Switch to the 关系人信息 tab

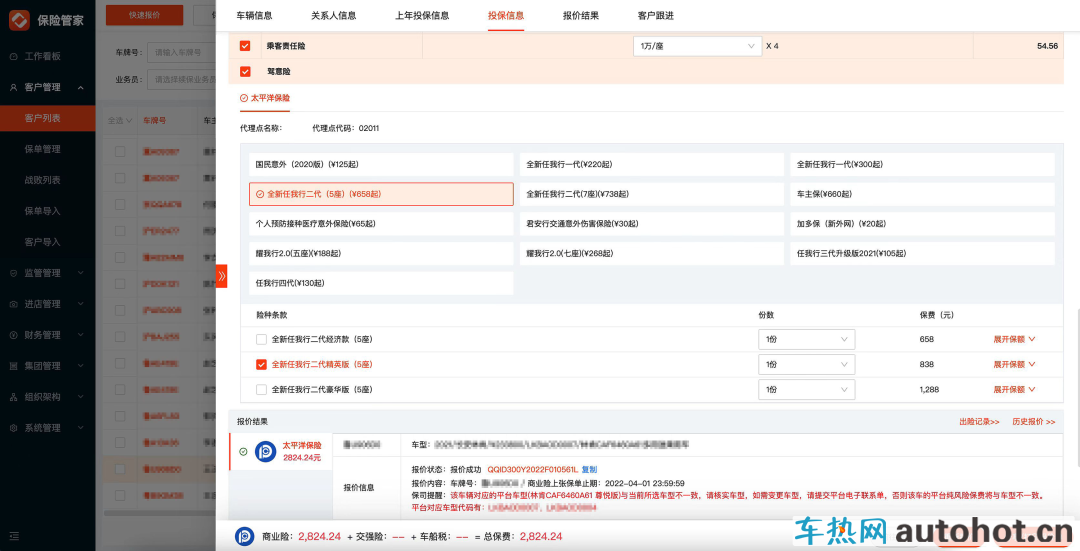(333, 15)
